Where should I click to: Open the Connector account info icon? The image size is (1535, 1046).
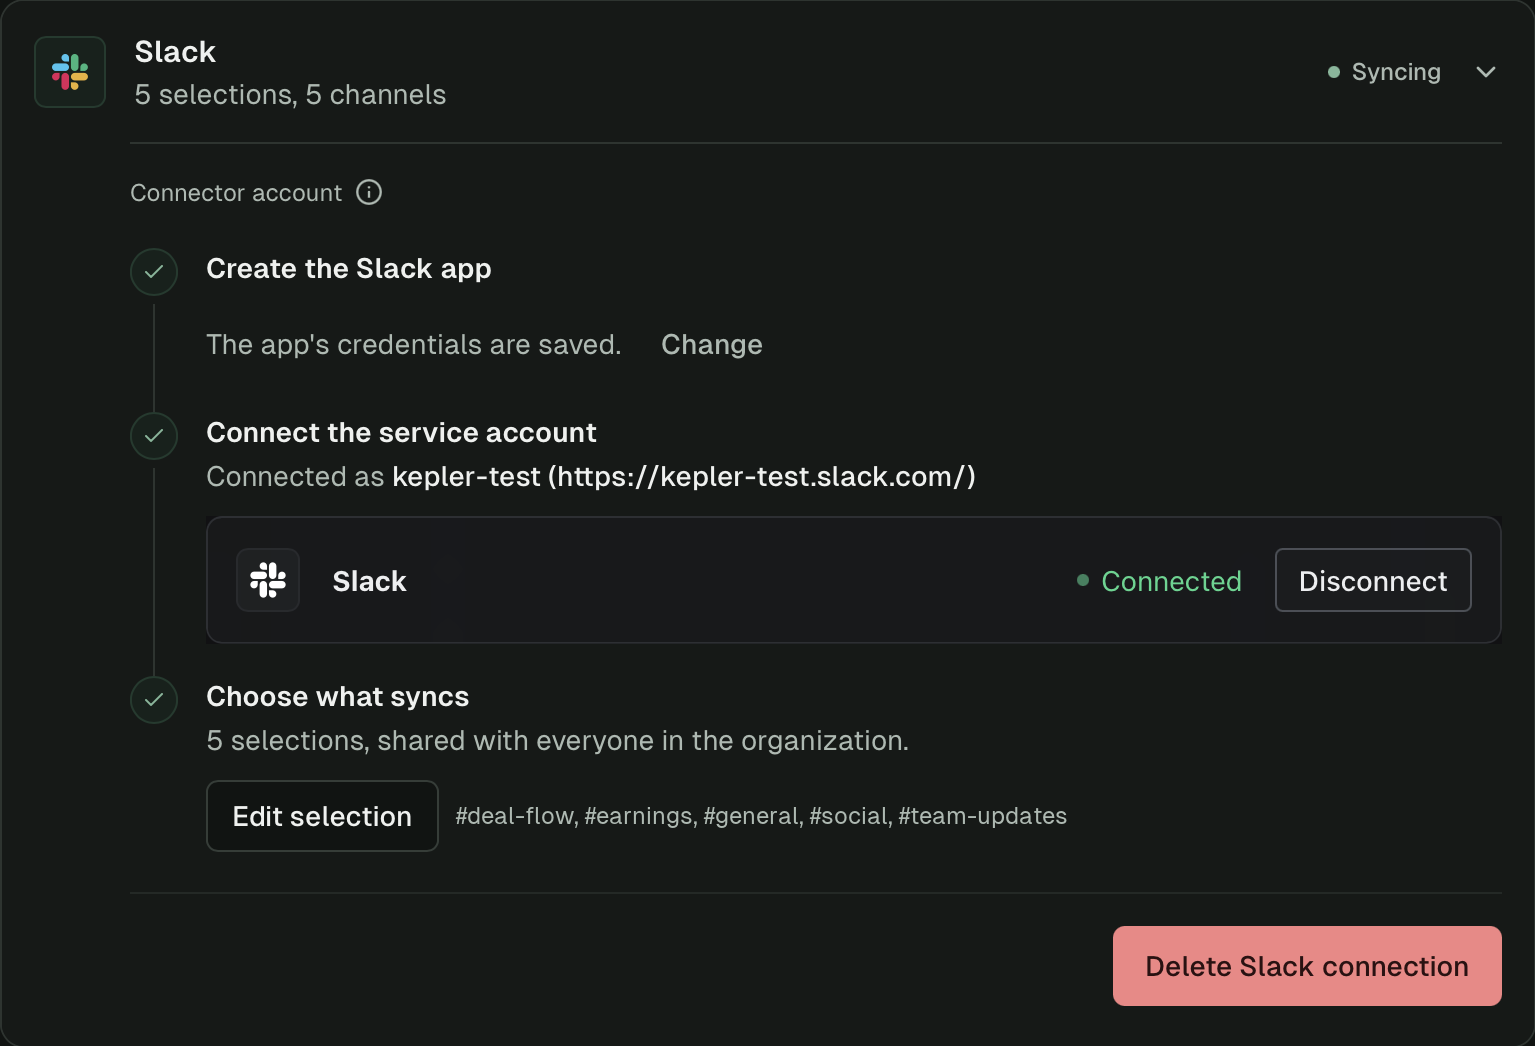369,192
